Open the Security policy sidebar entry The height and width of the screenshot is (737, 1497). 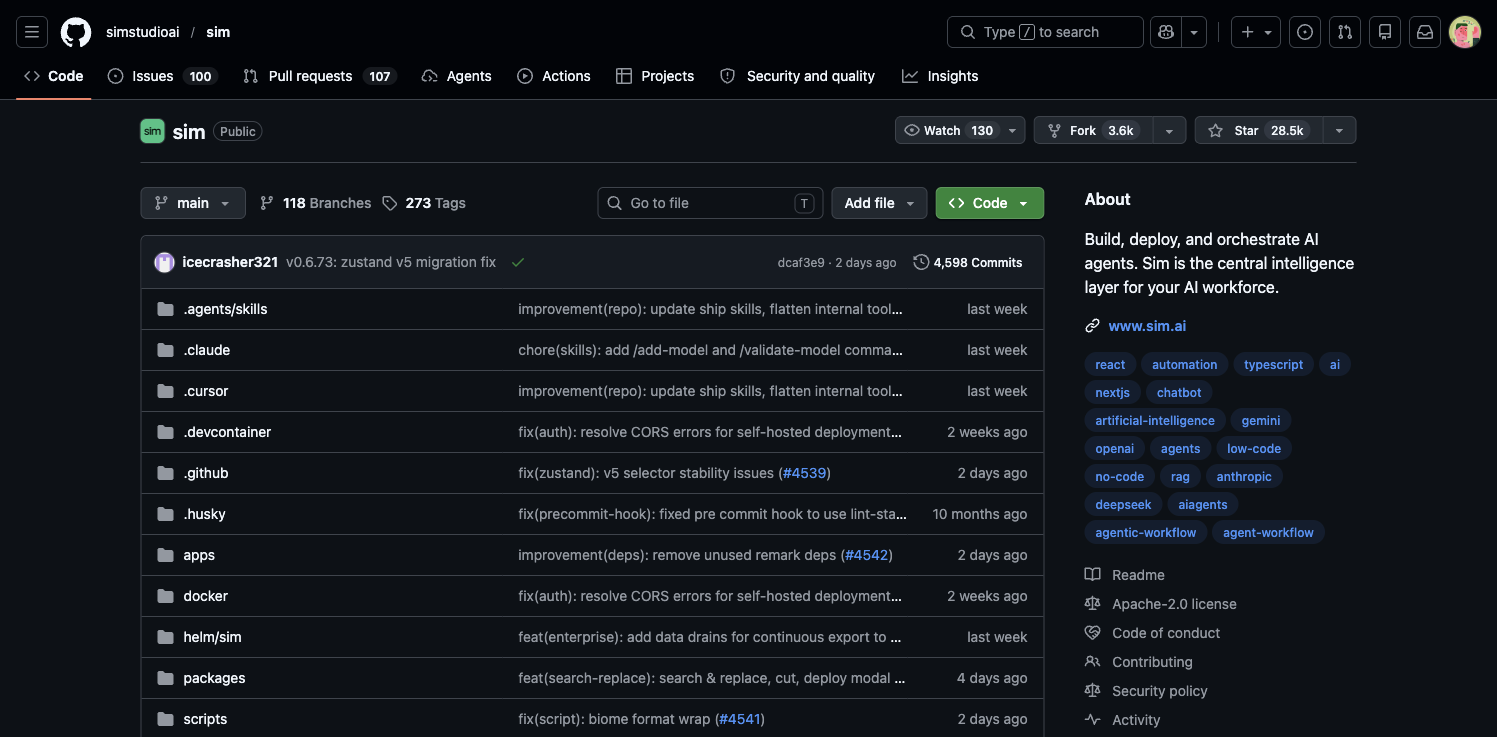(x=1159, y=691)
